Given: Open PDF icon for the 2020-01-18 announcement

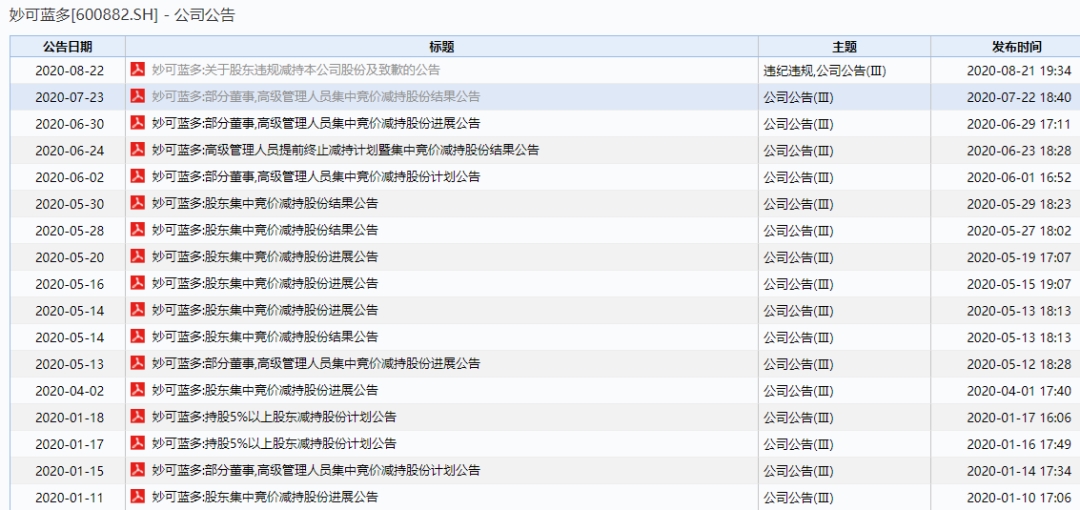Looking at the screenshot, I should [x=138, y=417].
